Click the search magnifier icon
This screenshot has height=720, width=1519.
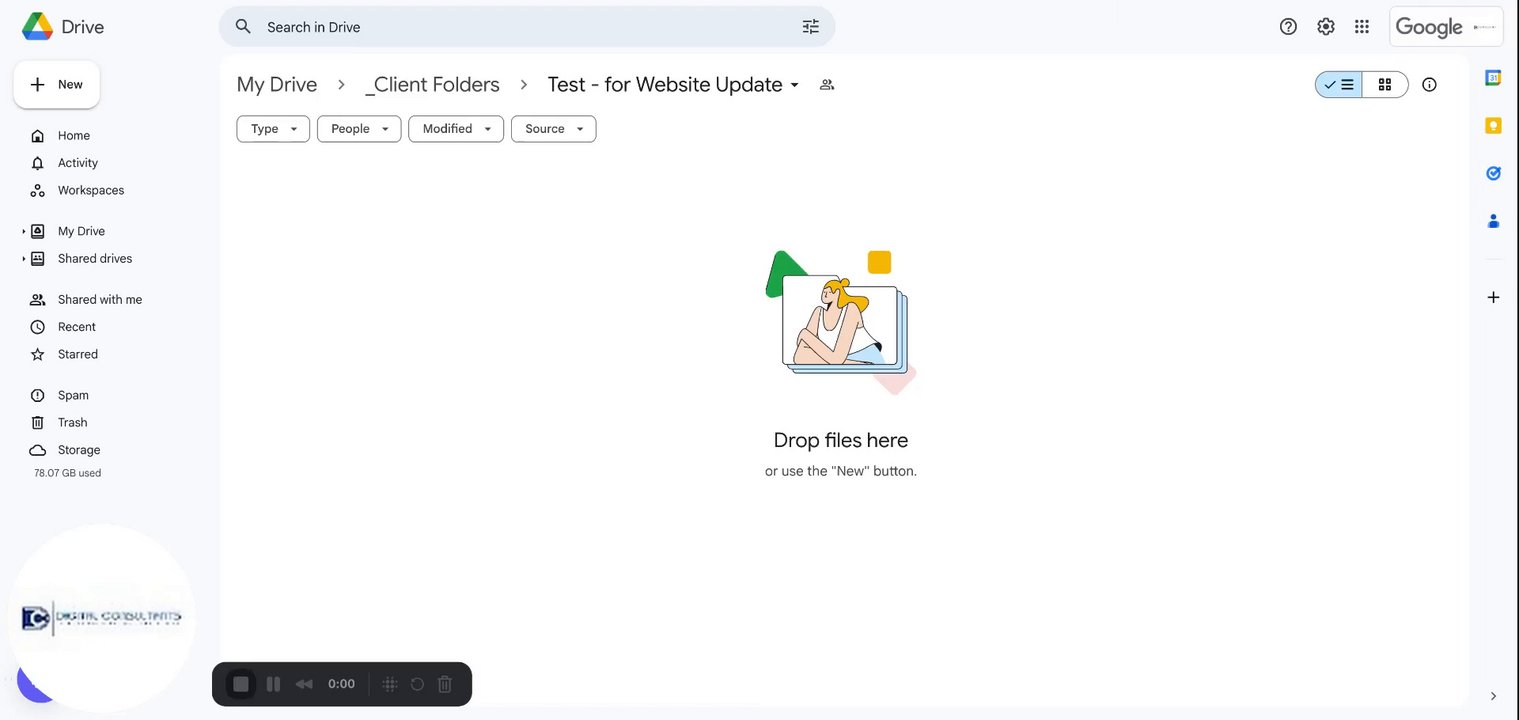(x=243, y=27)
